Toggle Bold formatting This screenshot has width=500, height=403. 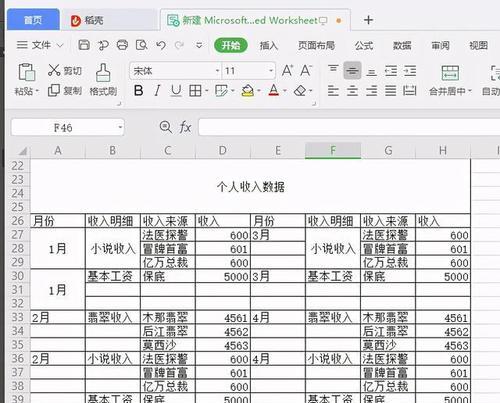(x=138, y=90)
